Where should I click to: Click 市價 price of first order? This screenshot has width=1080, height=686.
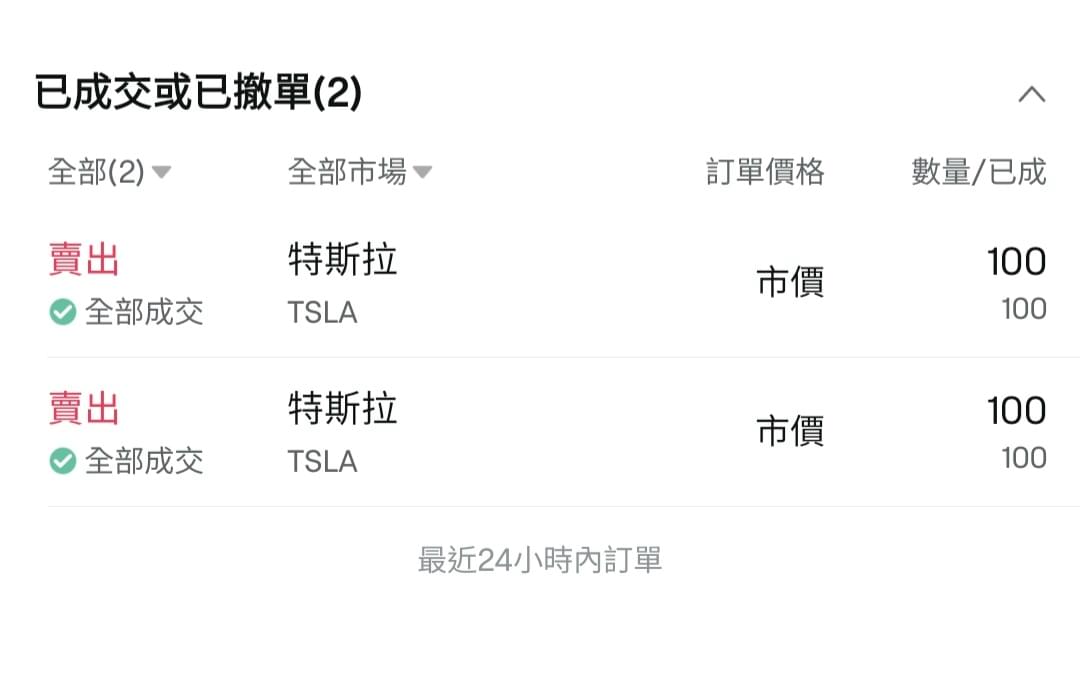click(x=790, y=282)
